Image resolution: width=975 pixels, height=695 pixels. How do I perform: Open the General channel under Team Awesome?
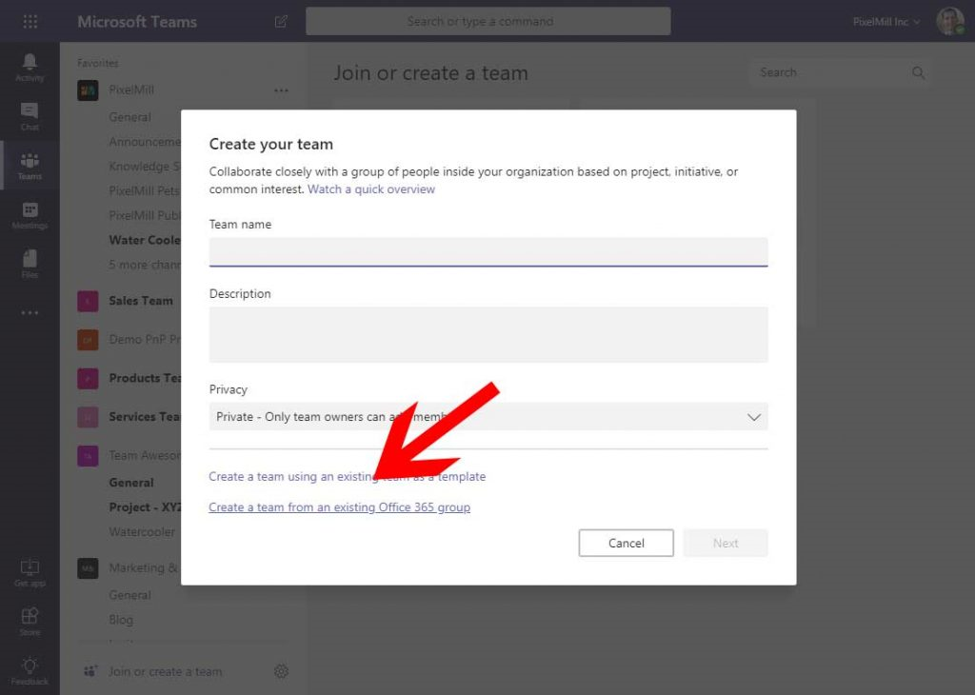[131, 482]
